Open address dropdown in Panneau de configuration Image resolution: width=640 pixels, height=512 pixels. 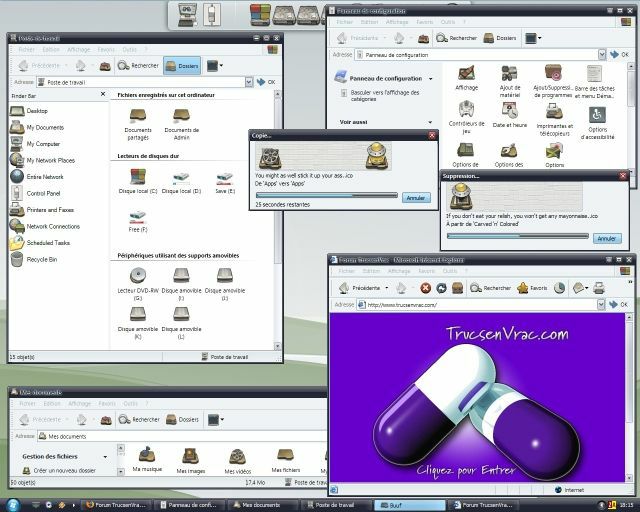point(602,55)
